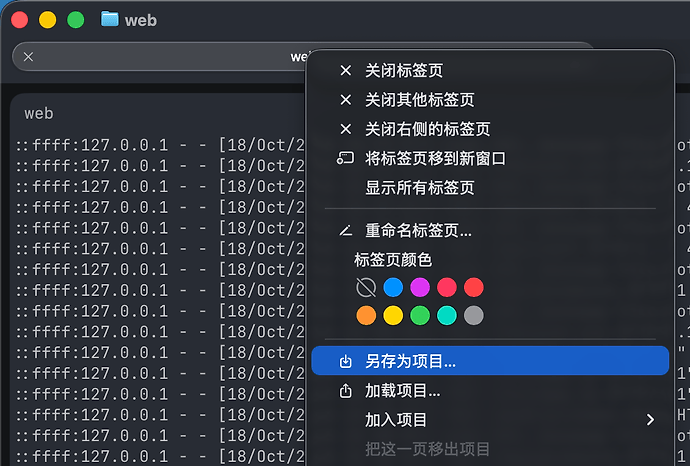Image resolution: width=690 pixels, height=466 pixels.
Task: Pick the orange tab color
Action: (366, 316)
